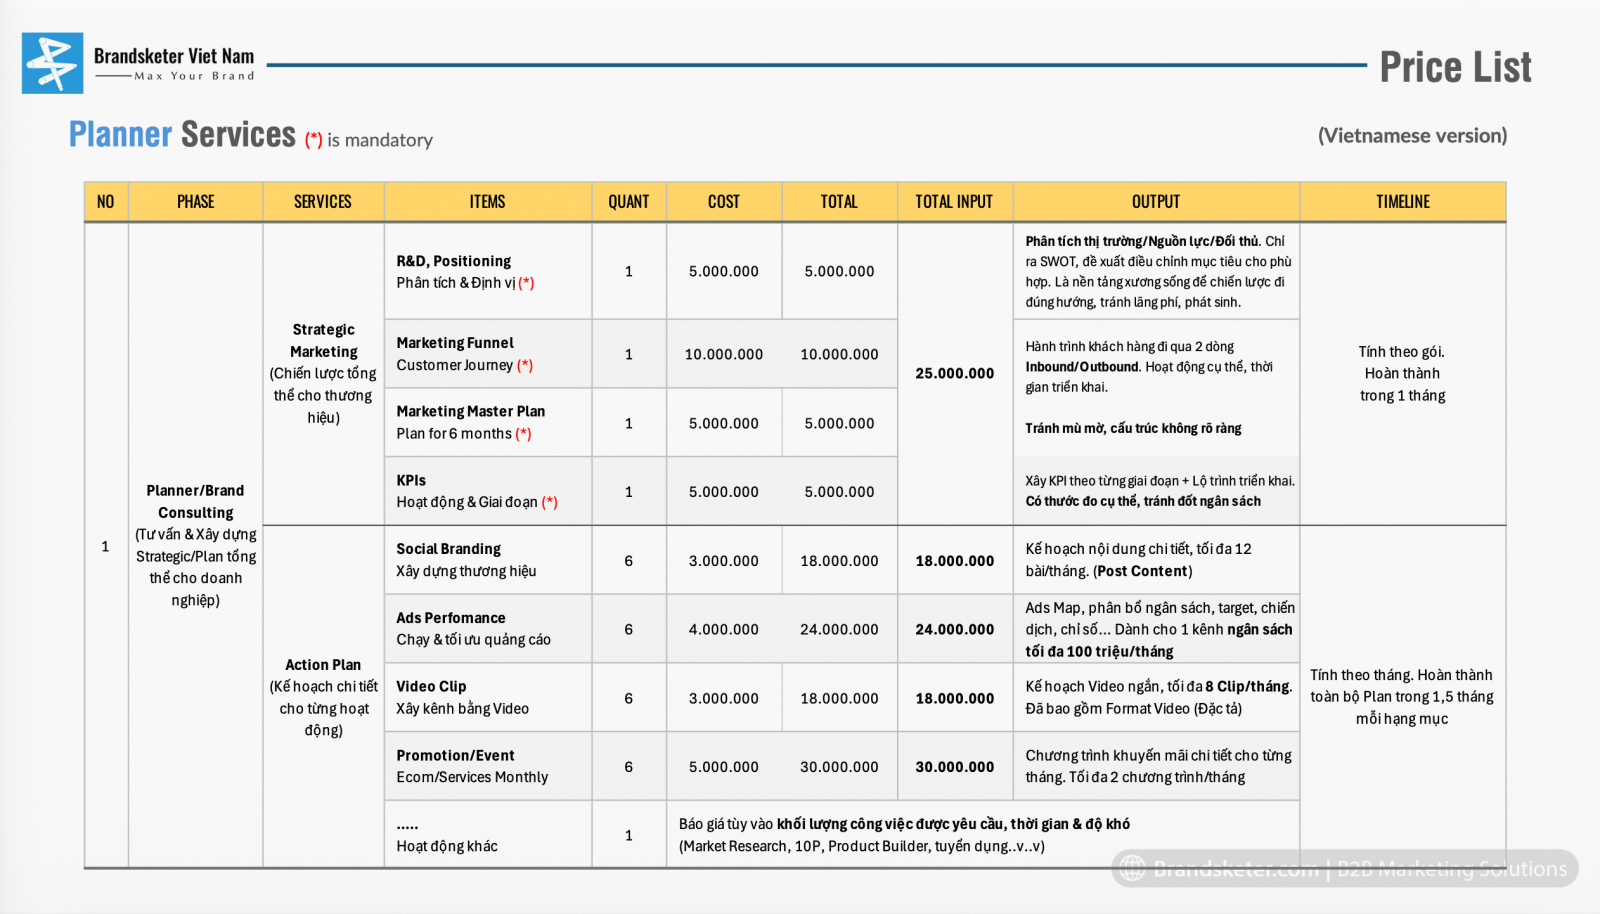Select the Planner Services heading
1600x914 pixels.
182,135
